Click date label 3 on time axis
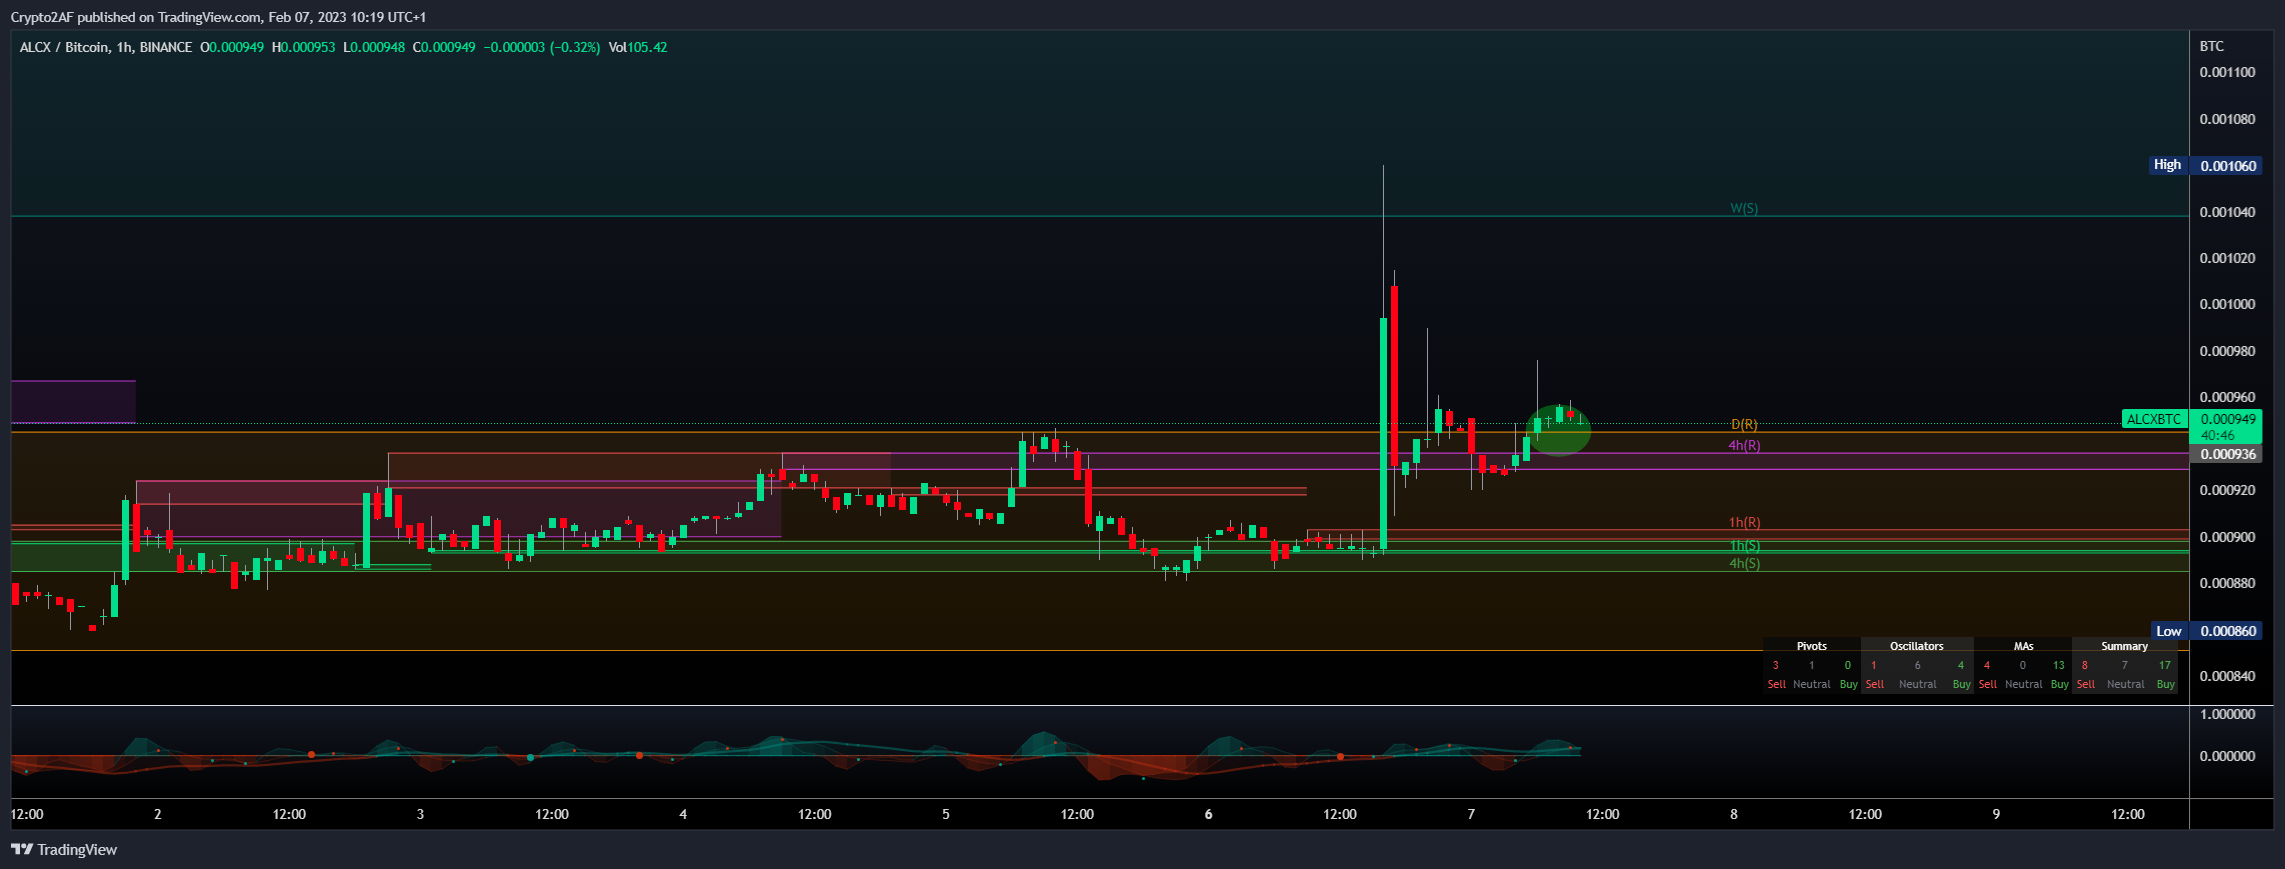 coord(420,814)
